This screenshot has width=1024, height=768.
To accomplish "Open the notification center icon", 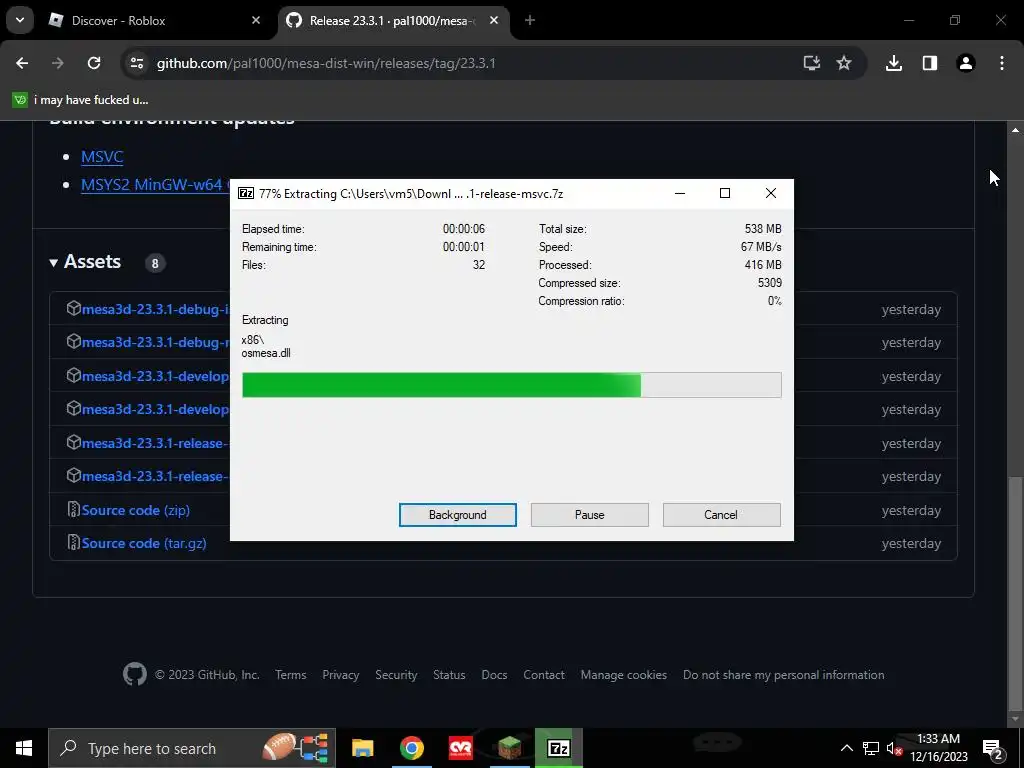I will click(x=993, y=749).
